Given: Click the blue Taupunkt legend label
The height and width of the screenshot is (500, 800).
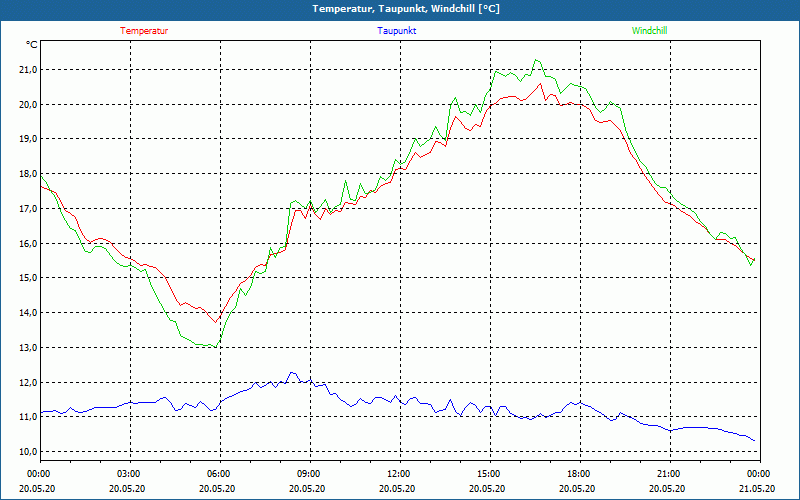Looking at the screenshot, I should tap(397, 31).
